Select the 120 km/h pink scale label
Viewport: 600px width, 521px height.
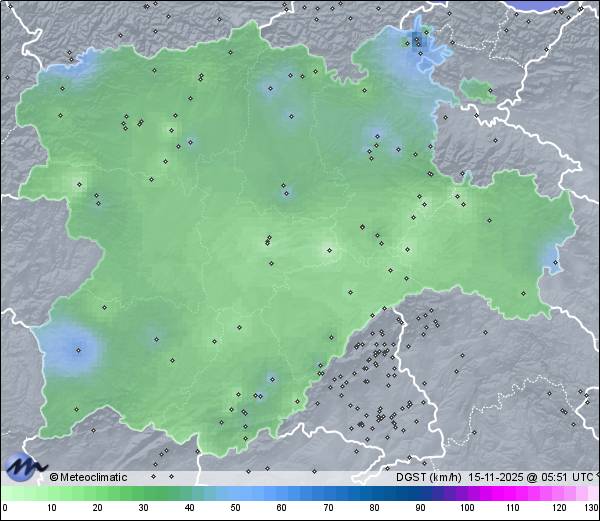click(558, 507)
